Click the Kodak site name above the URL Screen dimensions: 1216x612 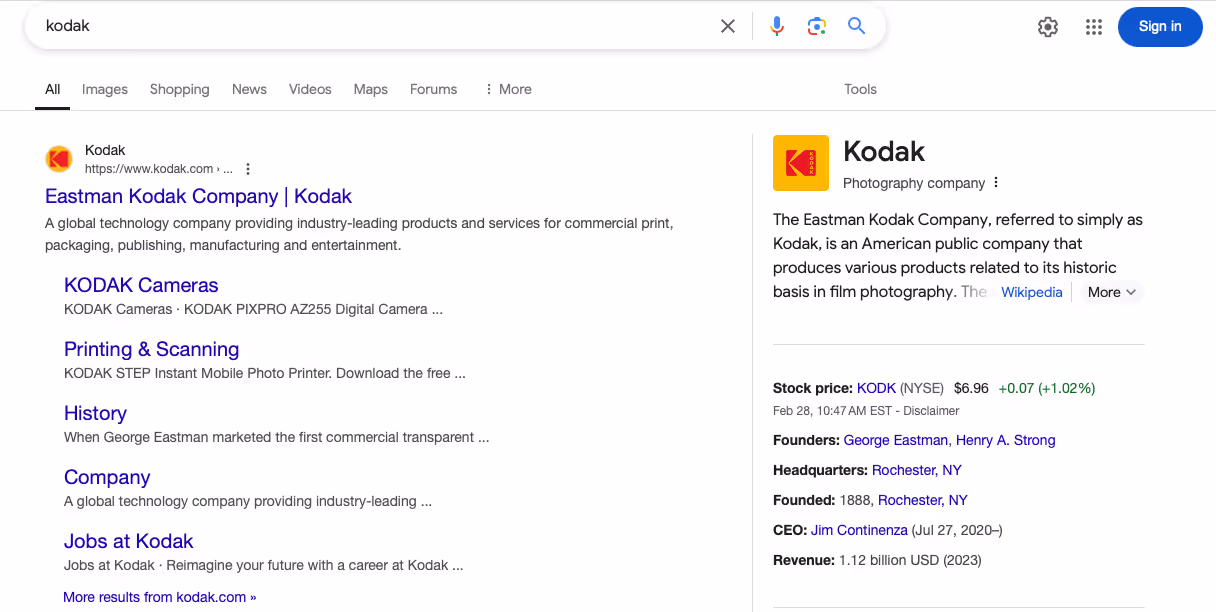click(105, 150)
